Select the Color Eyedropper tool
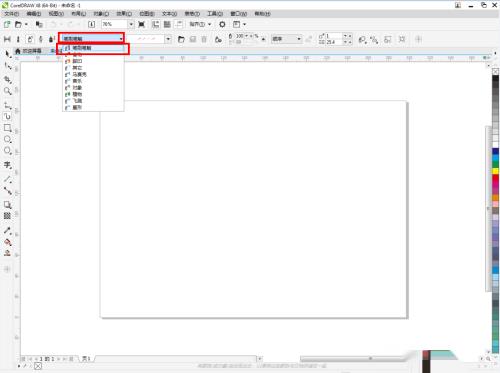Image resolution: width=500 pixels, height=373 pixels. (x=8, y=230)
